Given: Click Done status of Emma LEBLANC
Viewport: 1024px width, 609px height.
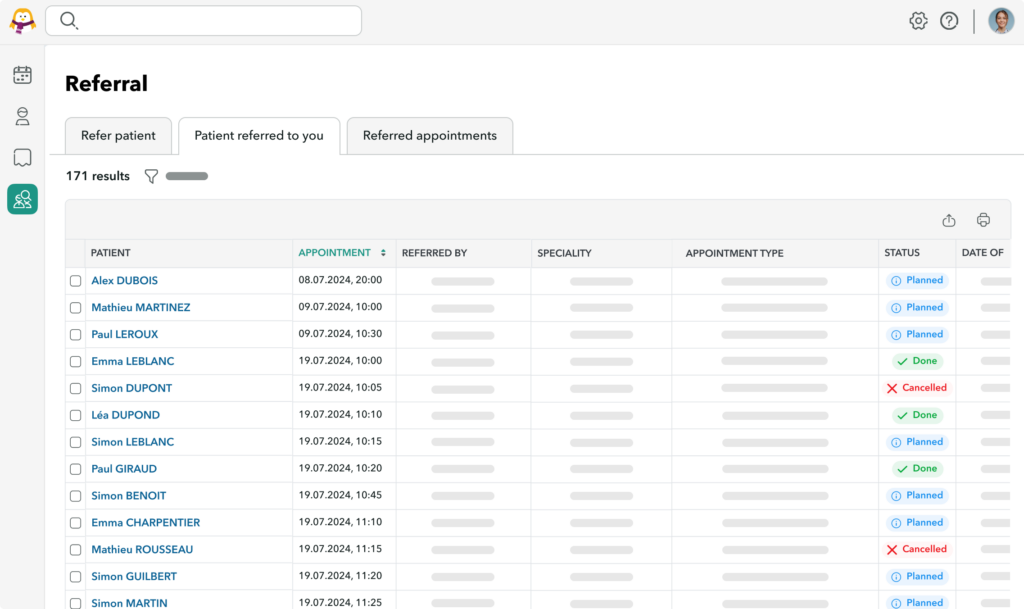Looking at the screenshot, I should click(918, 361).
